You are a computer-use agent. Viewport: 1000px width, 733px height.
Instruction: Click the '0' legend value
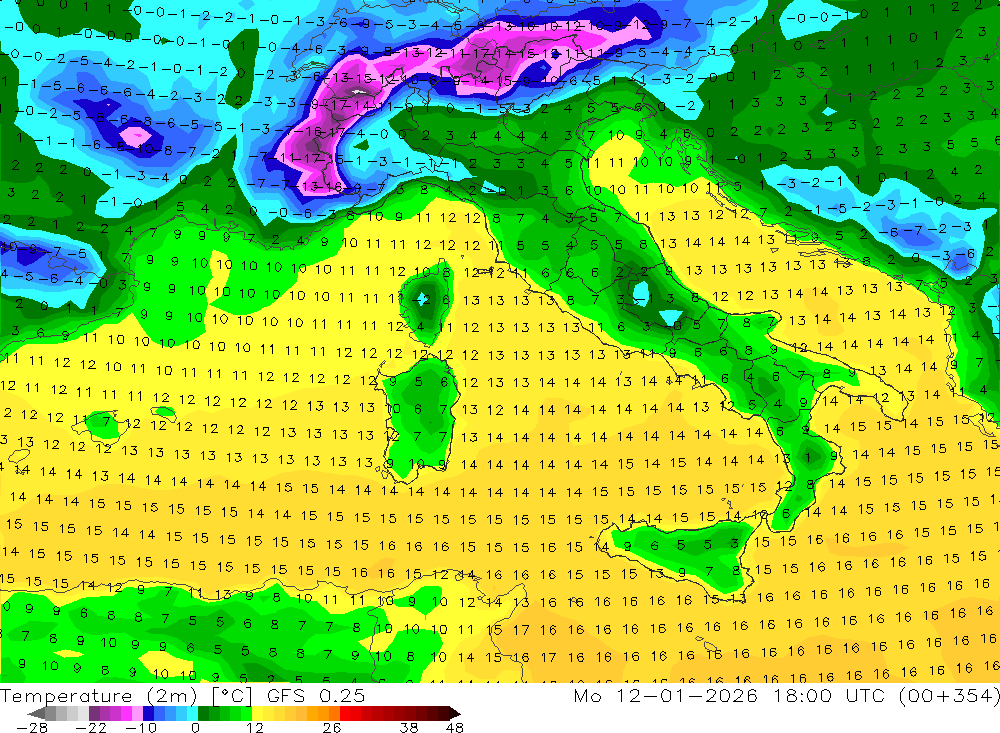(x=196, y=728)
